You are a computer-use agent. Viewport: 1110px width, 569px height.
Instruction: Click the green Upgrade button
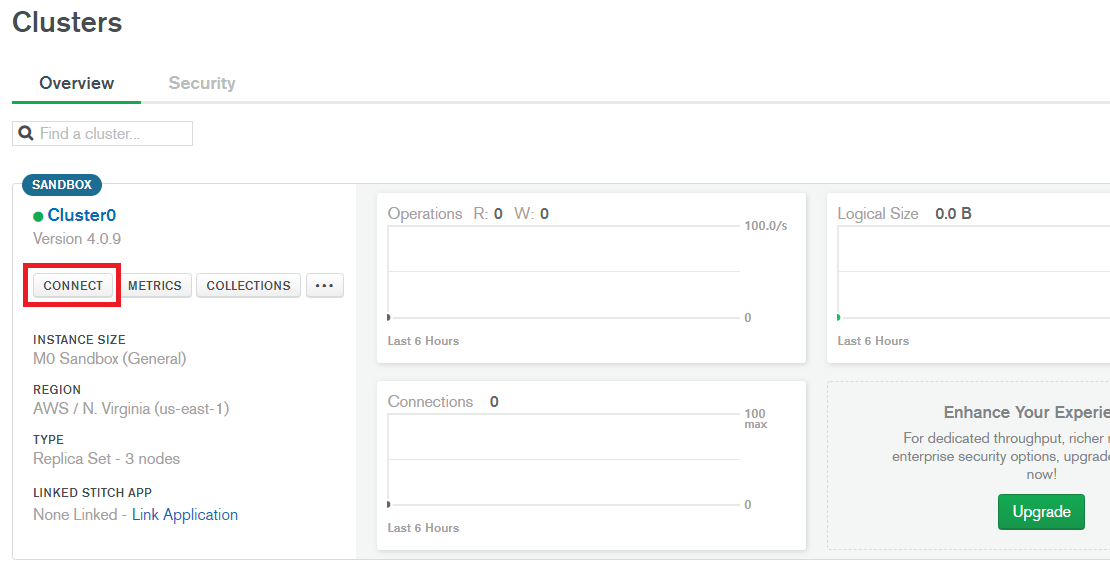coord(1041,512)
